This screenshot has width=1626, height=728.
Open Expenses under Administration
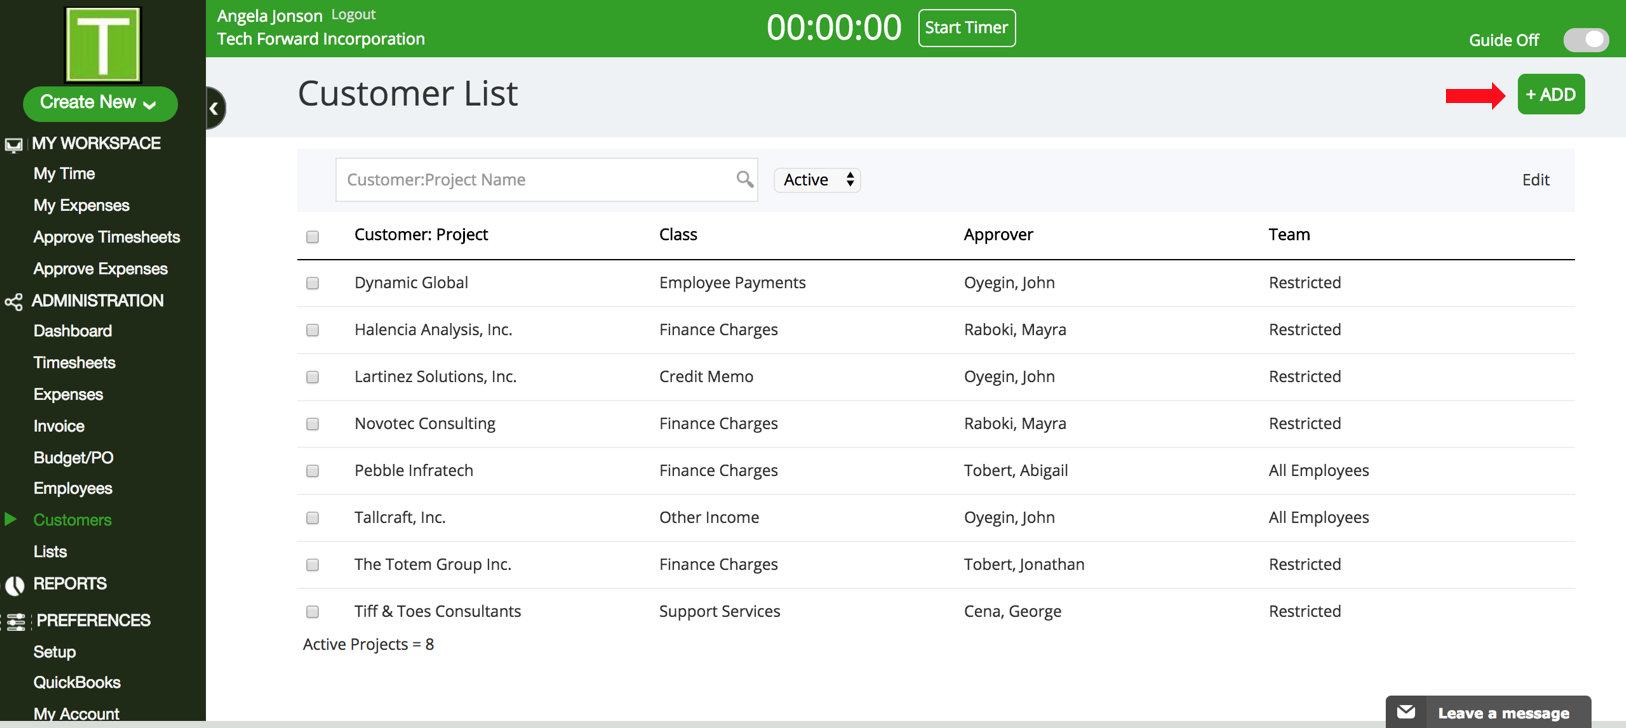pos(68,394)
